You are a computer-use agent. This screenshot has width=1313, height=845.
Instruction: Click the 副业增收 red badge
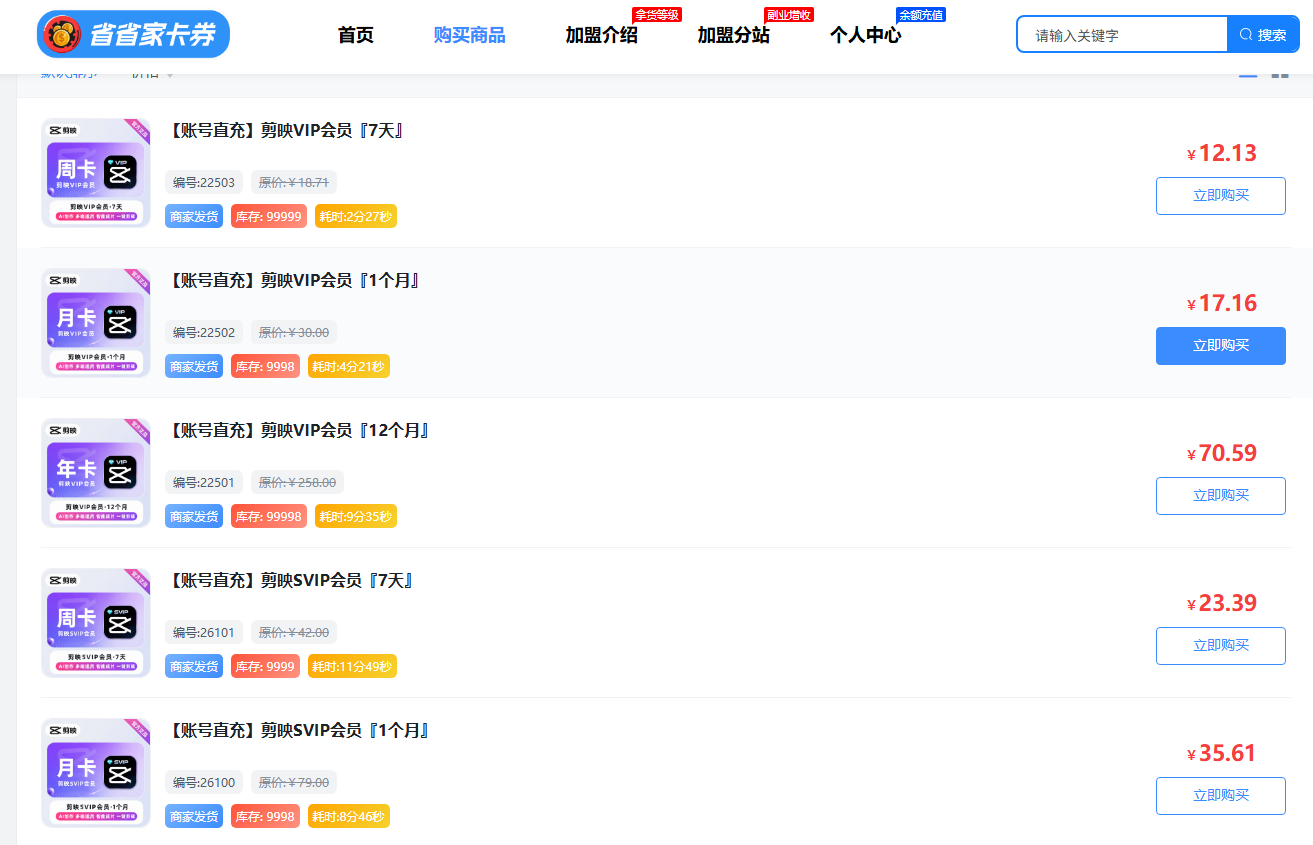[789, 15]
